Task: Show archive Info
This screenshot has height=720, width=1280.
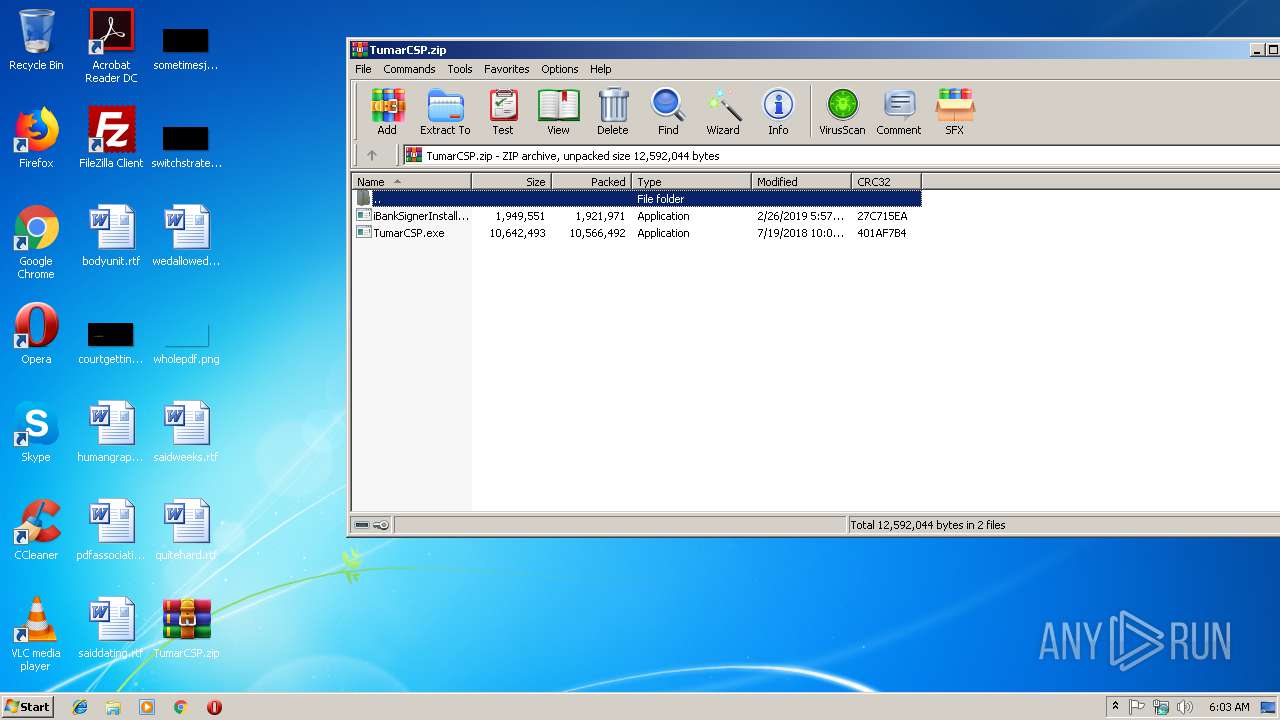Action: coord(778,112)
